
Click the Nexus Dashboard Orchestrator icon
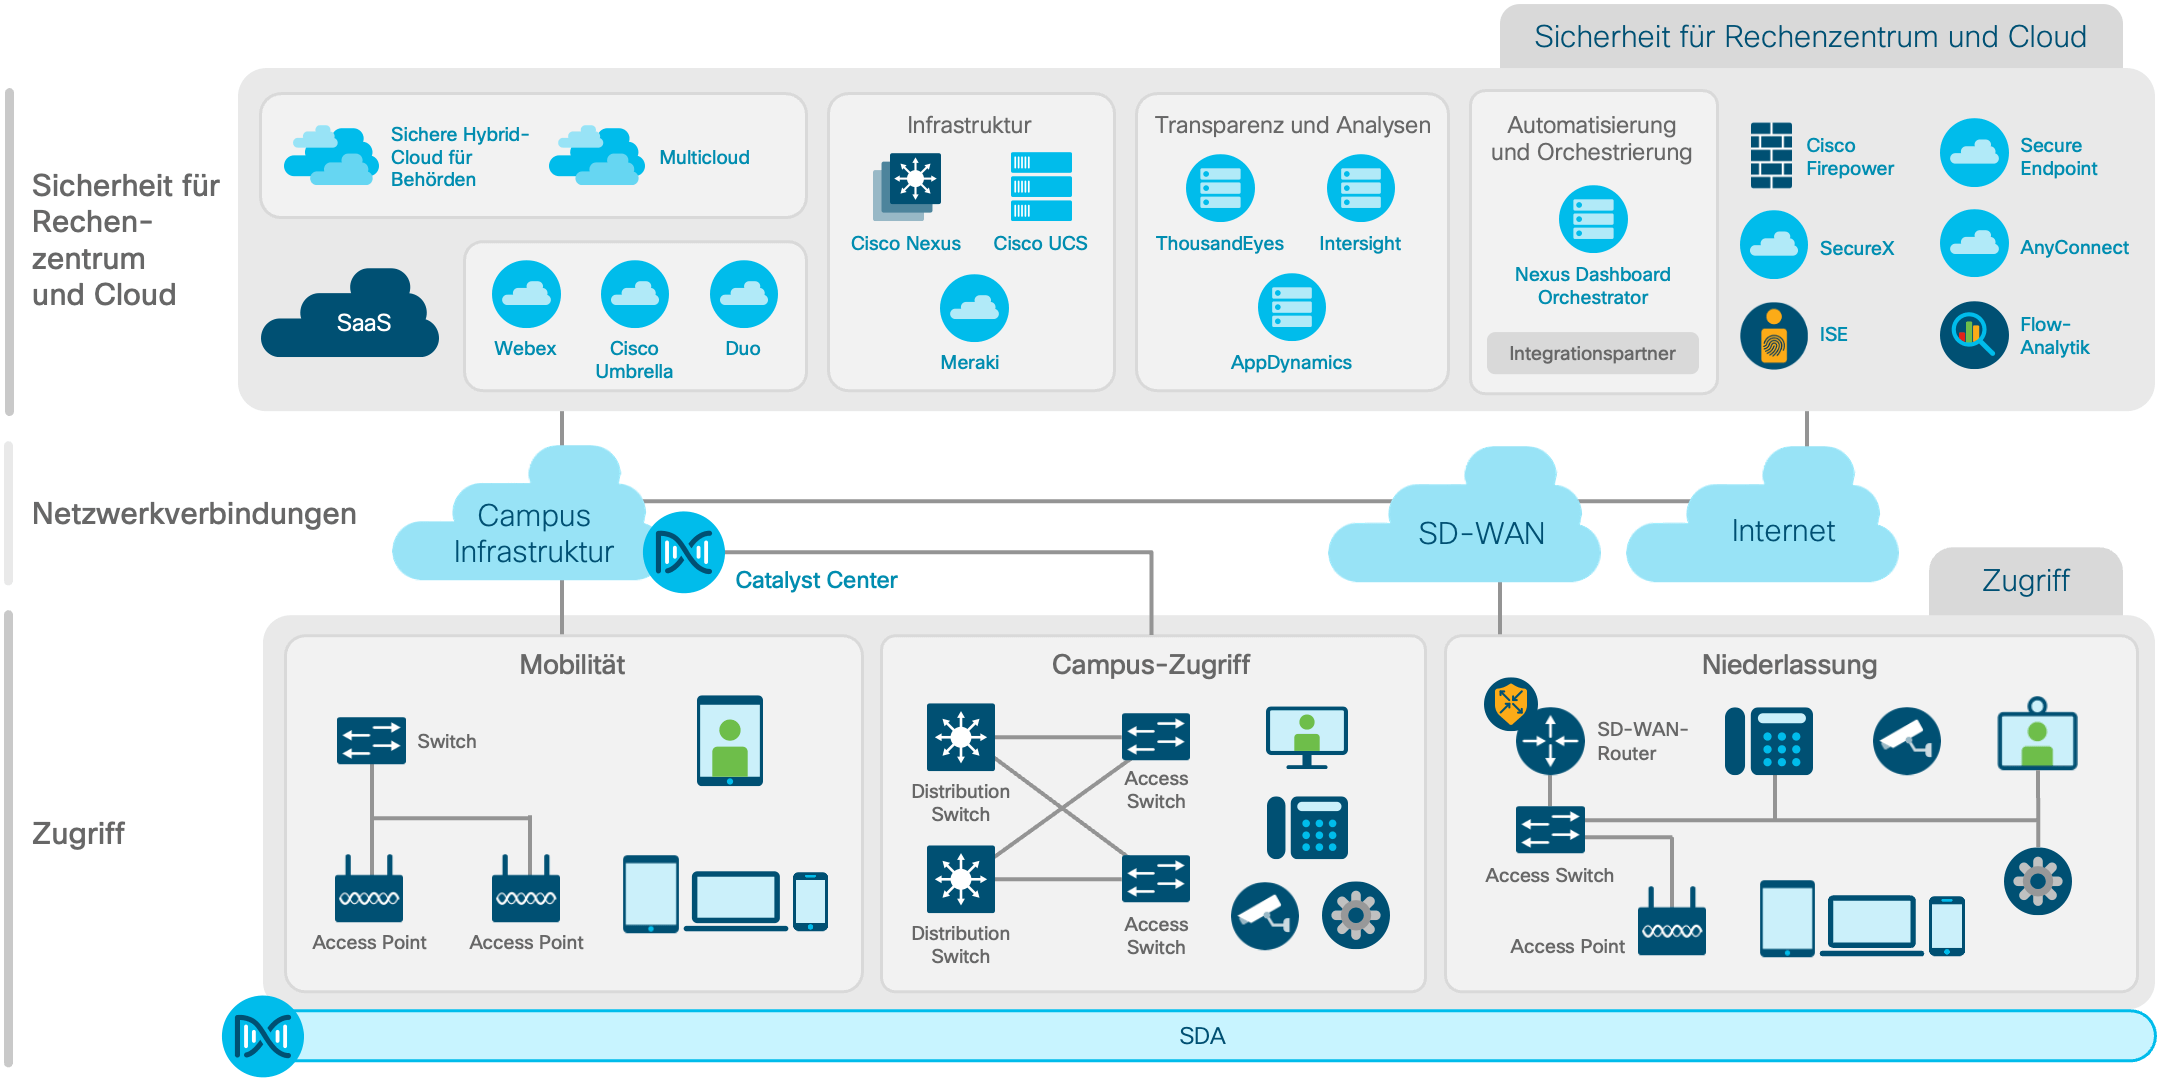click(1593, 219)
